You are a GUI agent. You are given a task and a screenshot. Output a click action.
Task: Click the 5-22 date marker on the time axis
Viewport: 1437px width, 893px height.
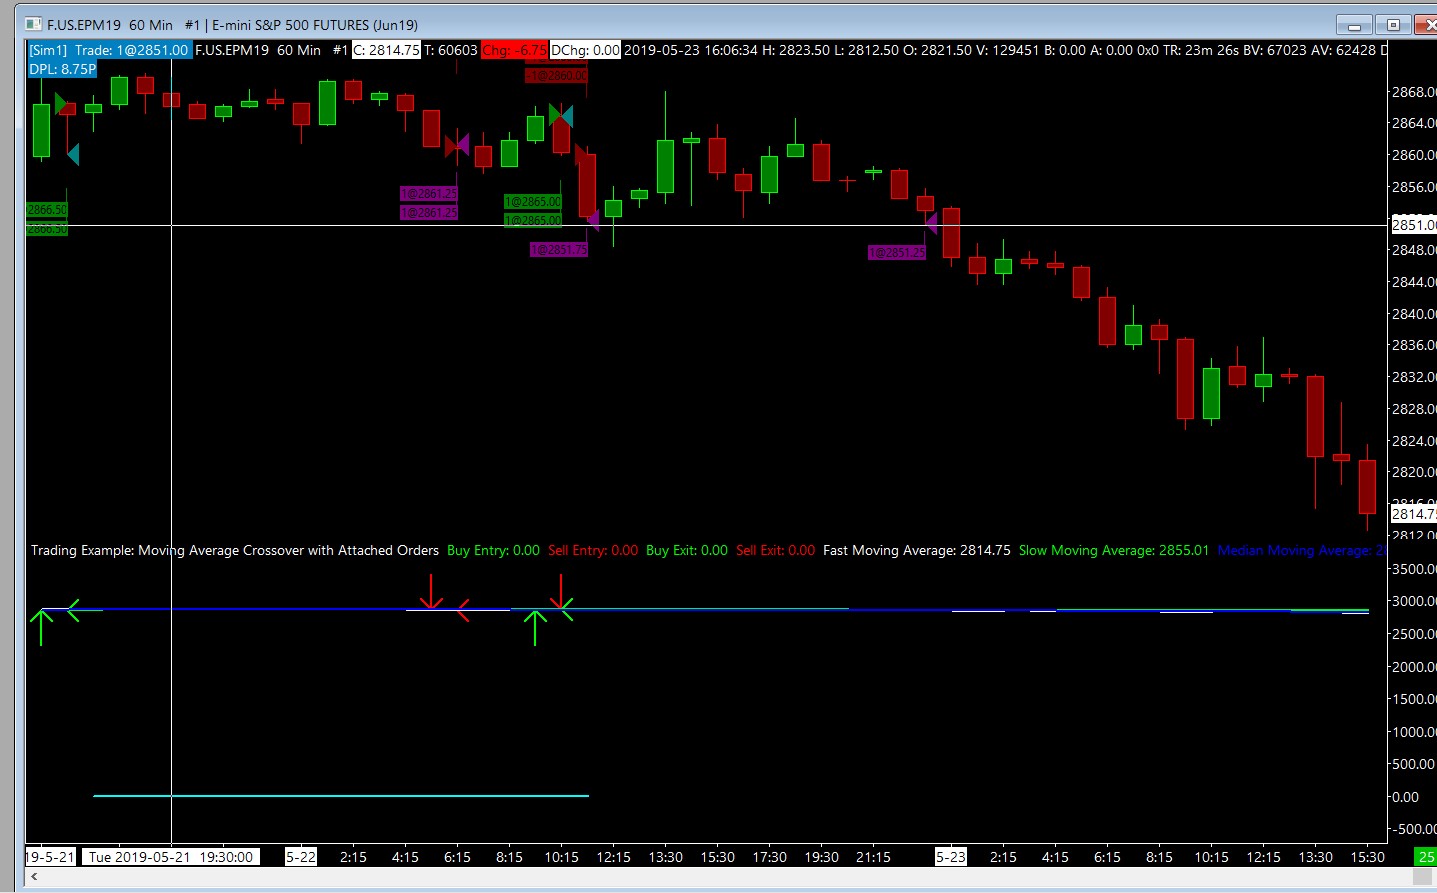301,857
